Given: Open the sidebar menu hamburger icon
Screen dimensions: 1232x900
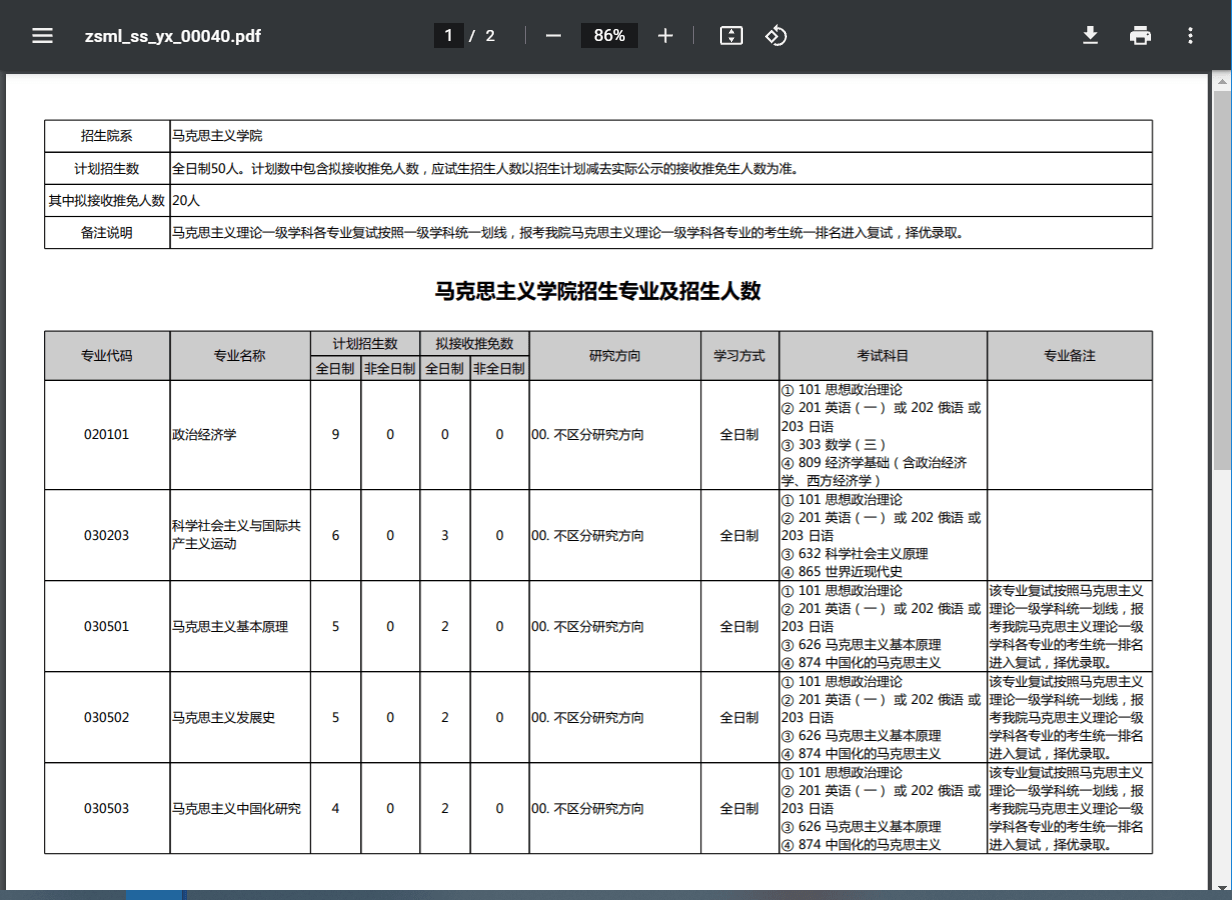Looking at the screenshot, I should (x=42, y=36).
